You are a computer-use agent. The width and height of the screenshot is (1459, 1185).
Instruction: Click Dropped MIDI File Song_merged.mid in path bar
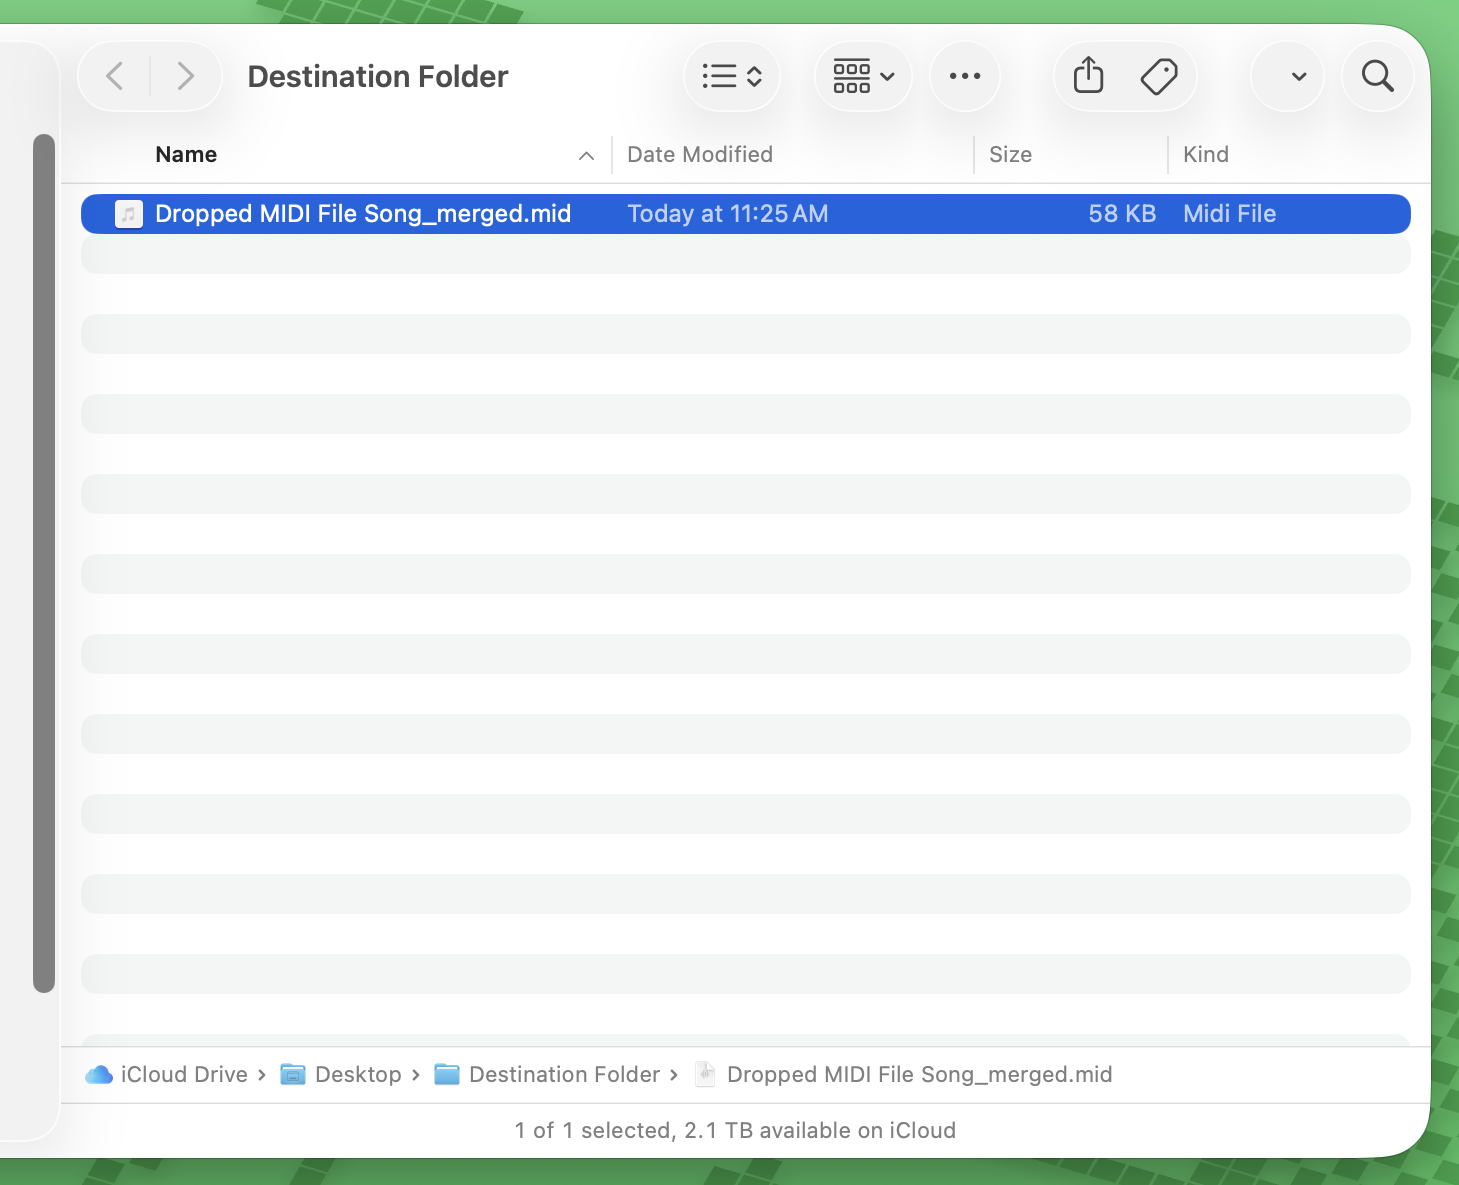pyautogui.click(x=920, y=1074)
